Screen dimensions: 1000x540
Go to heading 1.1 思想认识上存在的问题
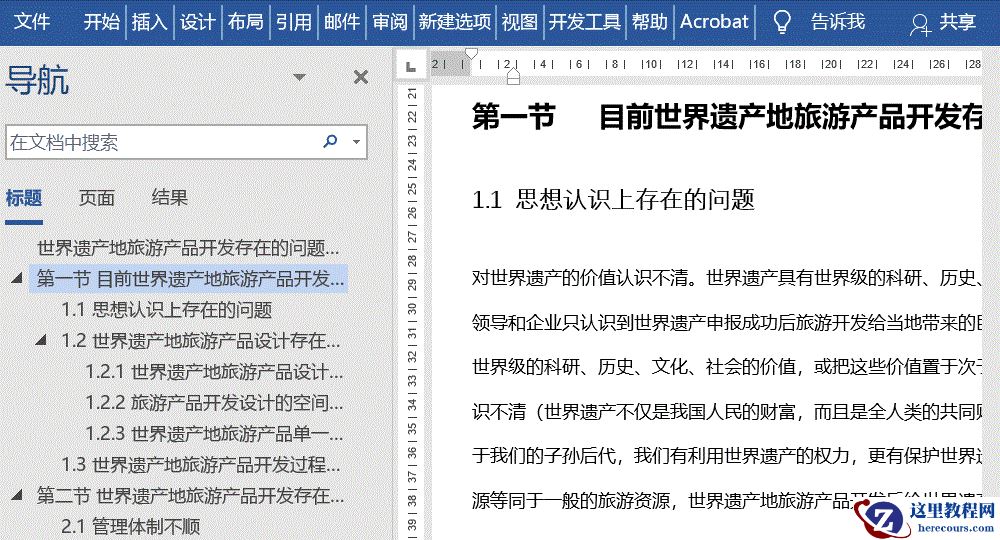coord(166,310)
